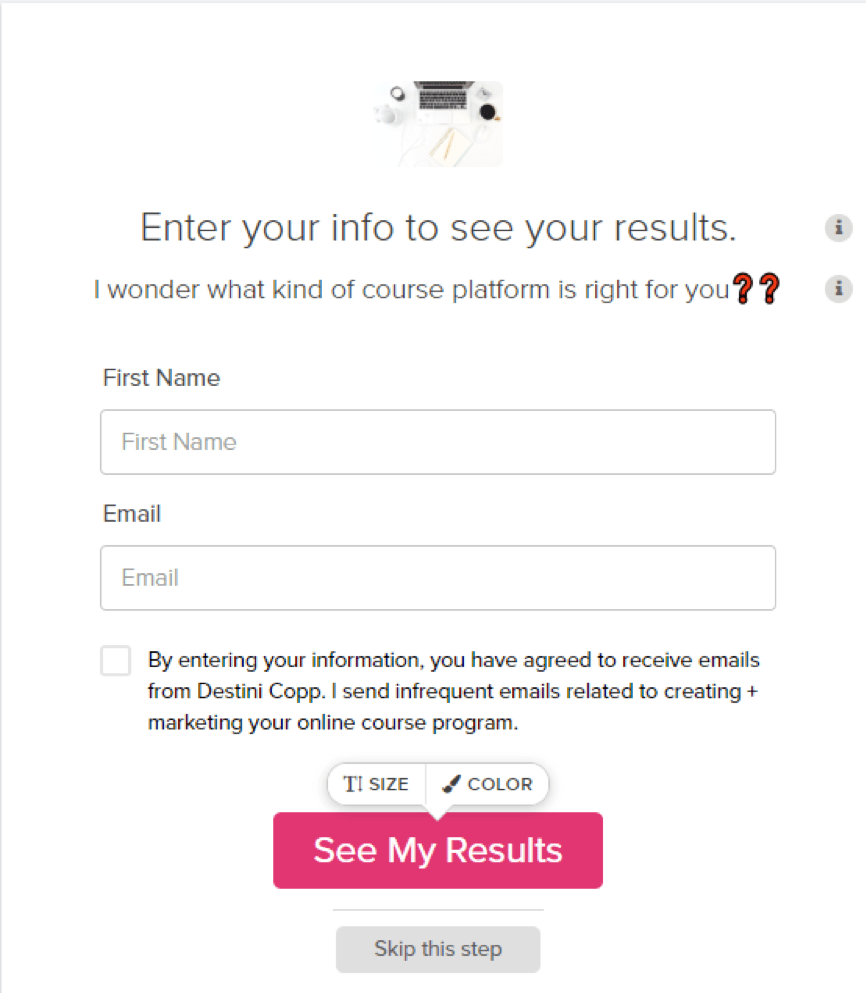Click the Destini Copp consent disclaimer text
This screenshot has height=993, width=866.
click(x=450, y=691)
